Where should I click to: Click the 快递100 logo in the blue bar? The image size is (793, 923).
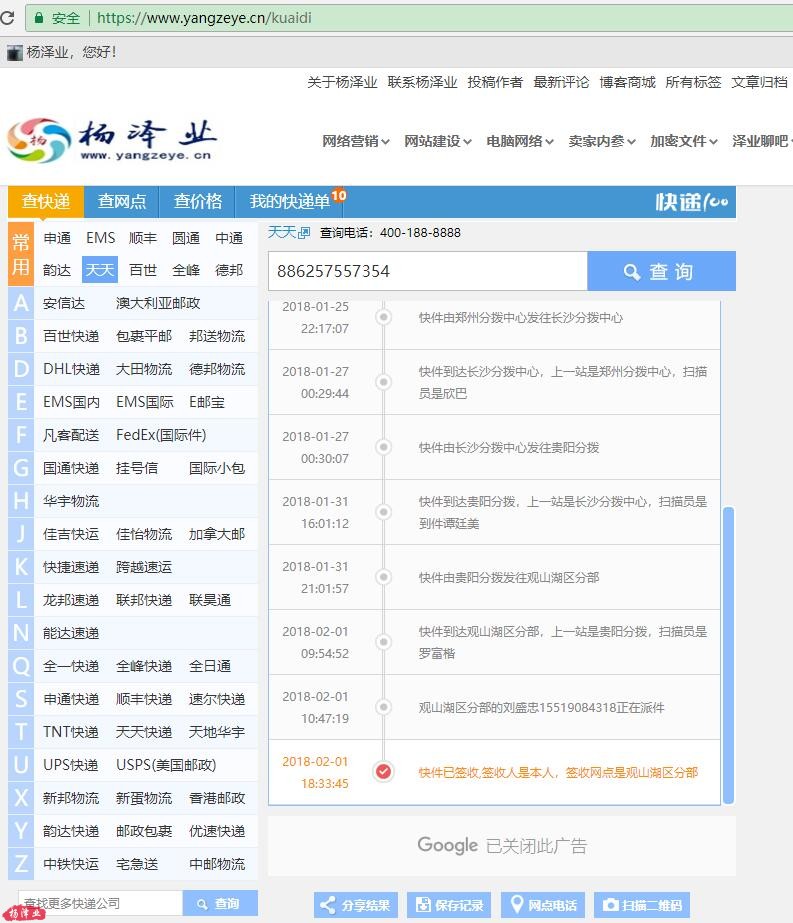click(692, 202)
